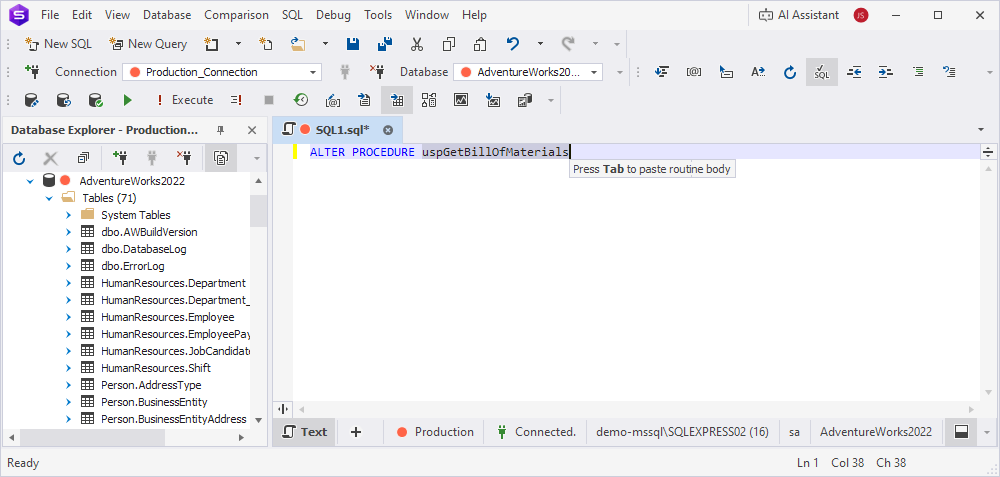Image resolution: width=1000 pixels, height=477 pixels.
Task: Open the AI Assistant panel
Action: pos(798,15)
